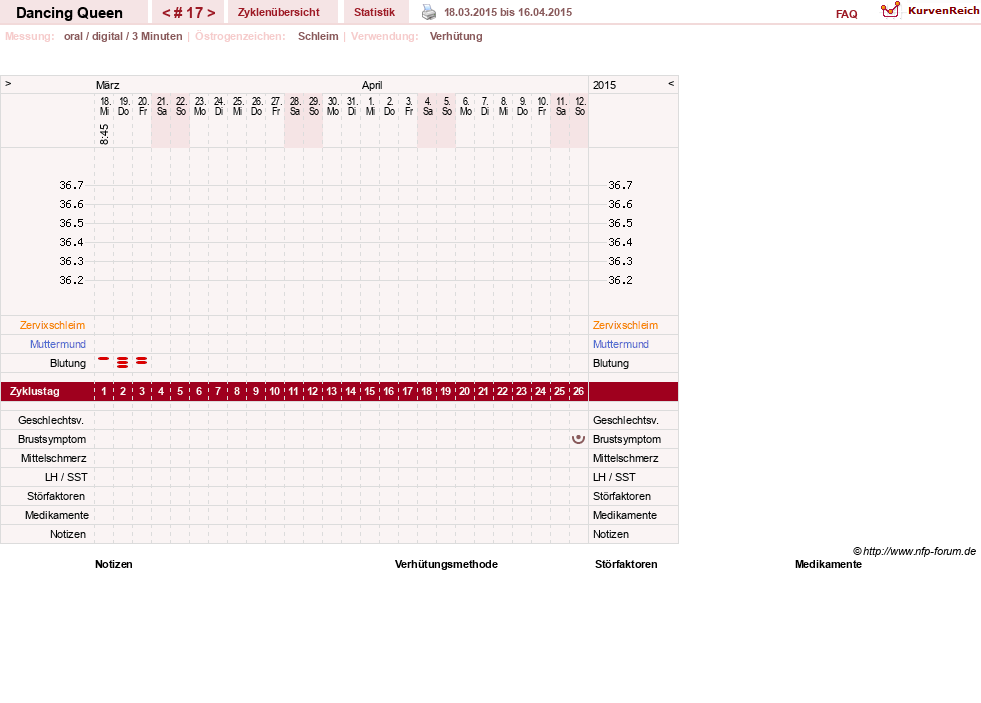Click the bold Medikamente heading below chart
The height and width of the screenshot is (703, 981).
(x=828, y=564)
